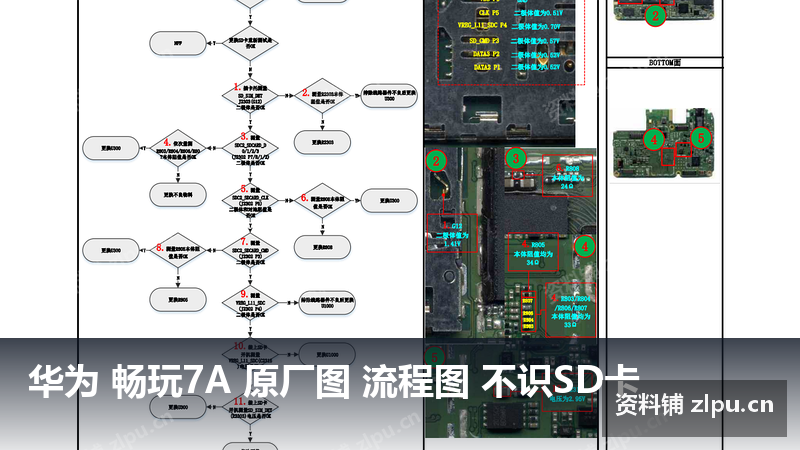800x450 pixels.
Task: Click the banner title '华为 畅玩7A 原厂图'
Action: coord(189,381)
